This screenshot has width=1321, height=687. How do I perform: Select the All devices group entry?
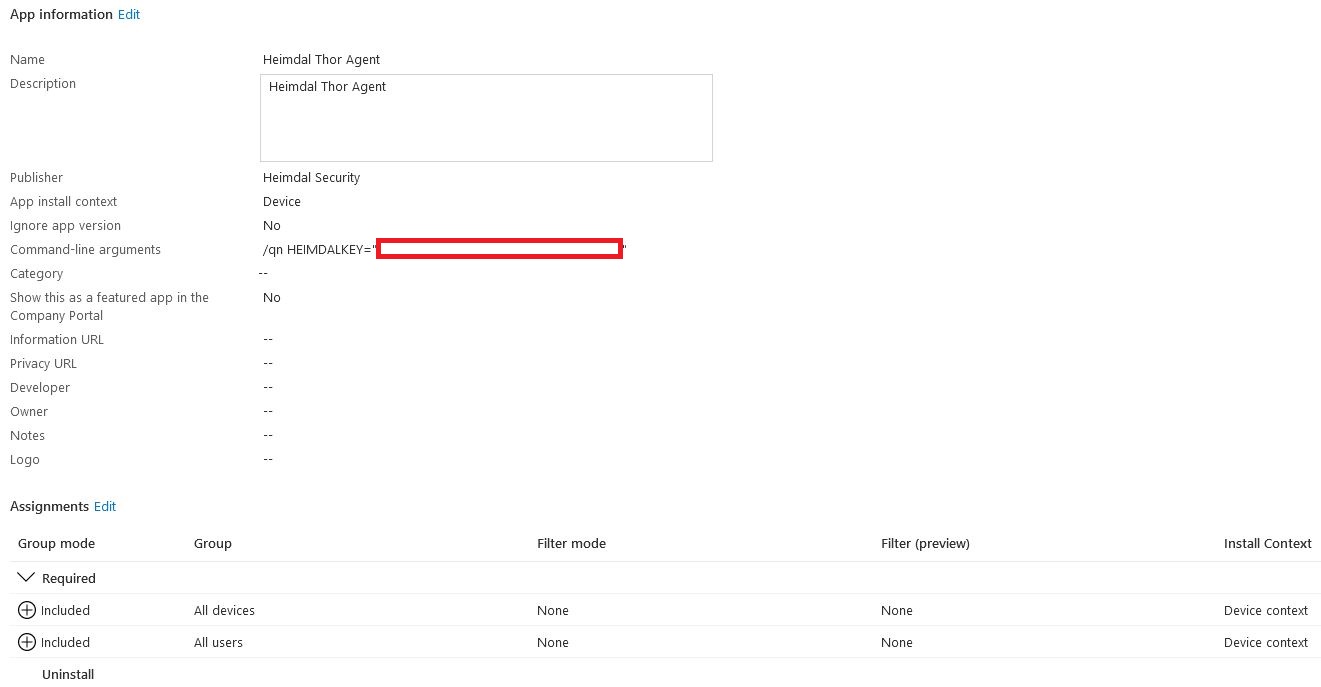tap(222, 610)
